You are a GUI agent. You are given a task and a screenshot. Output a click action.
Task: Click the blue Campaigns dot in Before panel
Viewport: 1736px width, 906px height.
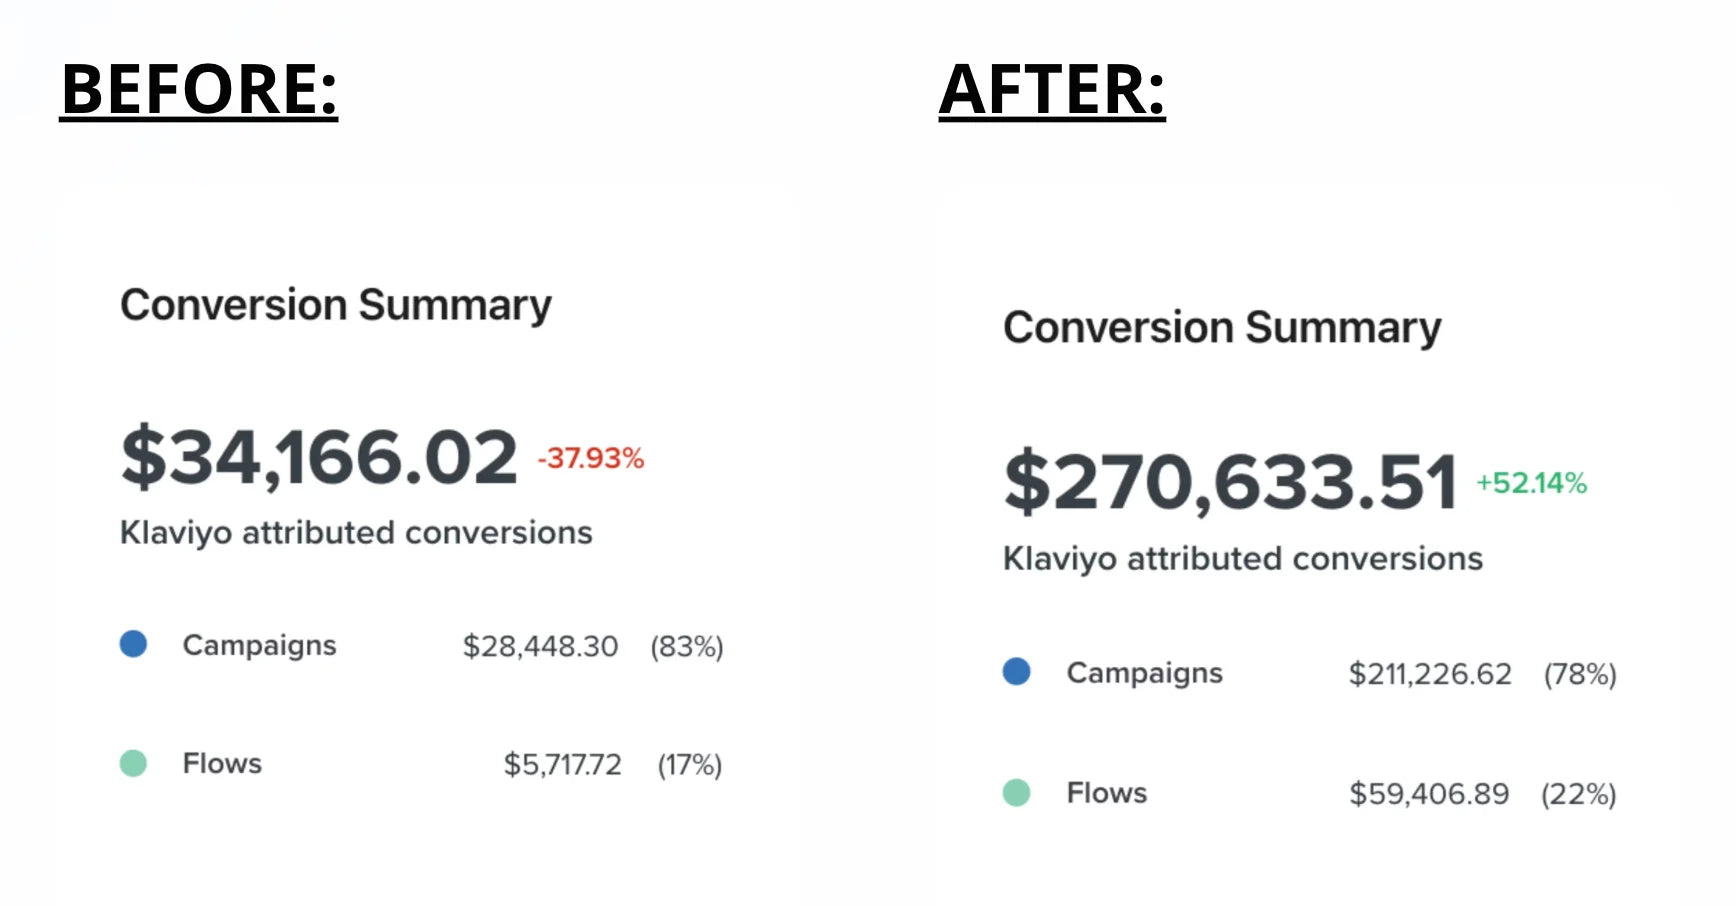coord(133,644)
